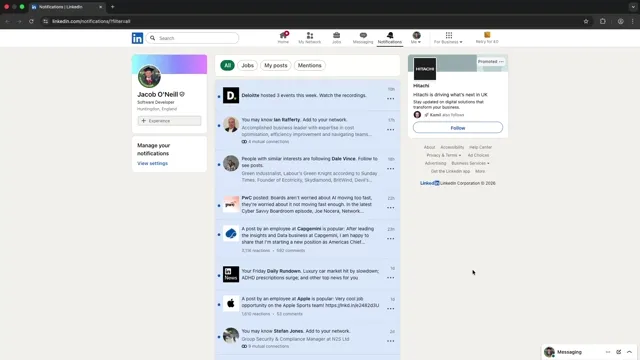Viewport: 640px width, 360px height.
Task: Open the Ad Choices footer link
Action: [x=478, y=156]
